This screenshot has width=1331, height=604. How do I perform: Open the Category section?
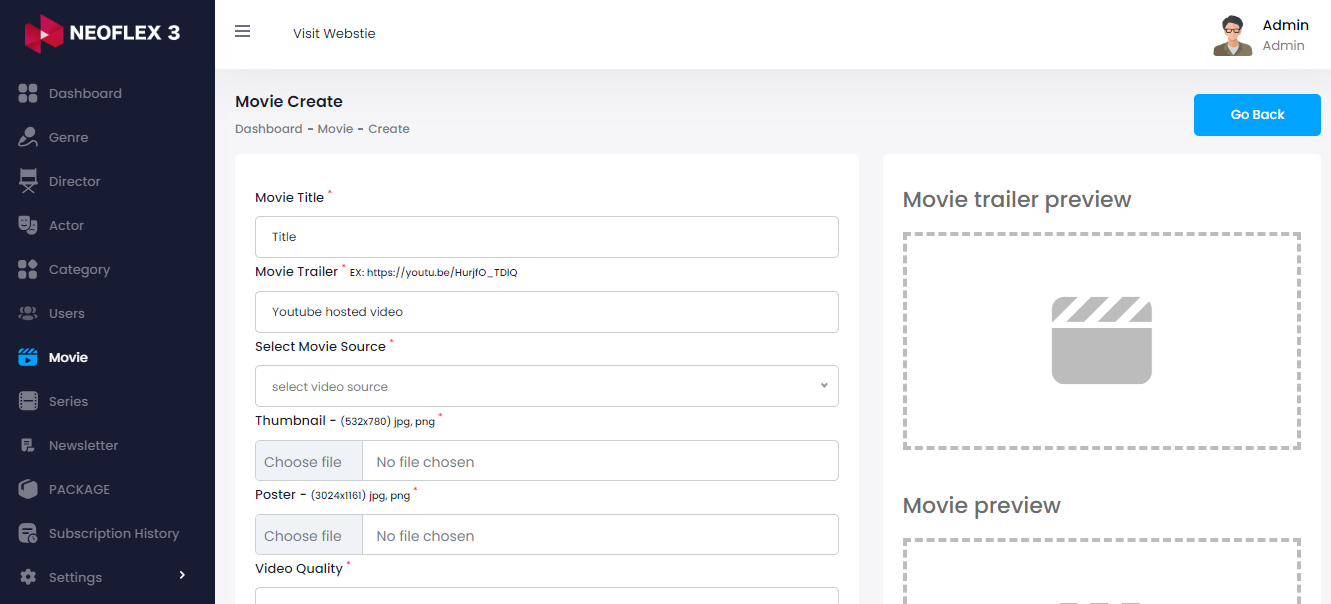[28, 269]
